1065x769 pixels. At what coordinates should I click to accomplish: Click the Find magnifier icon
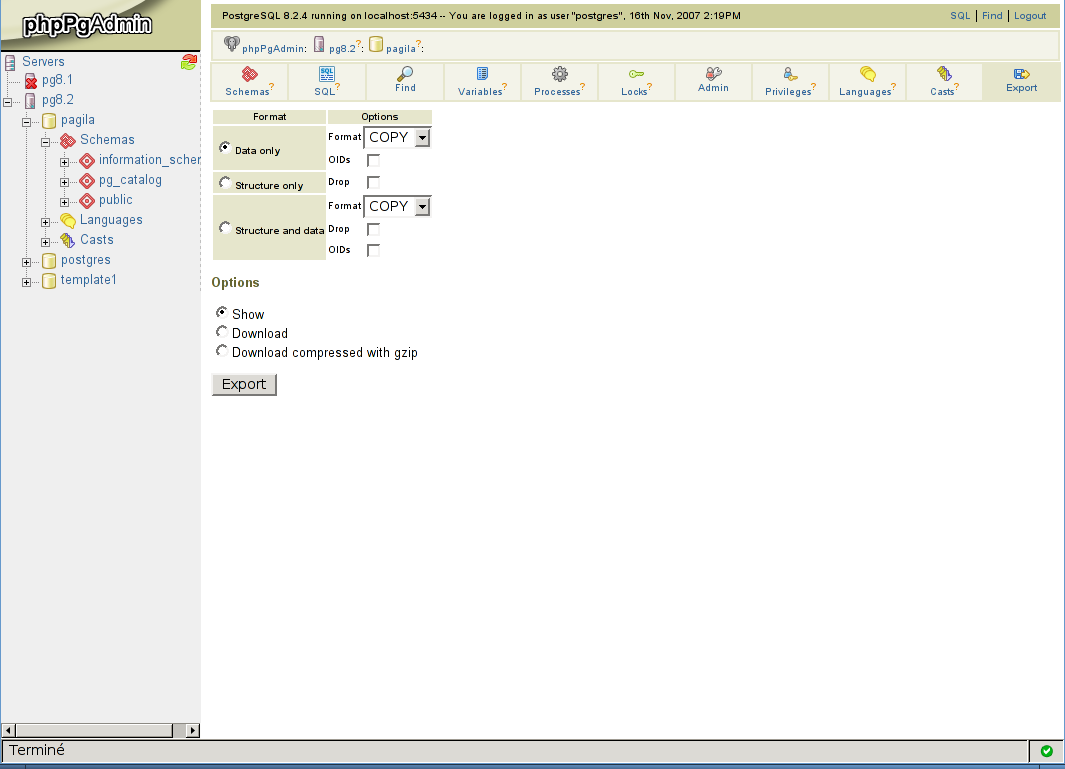coord(405,74)
